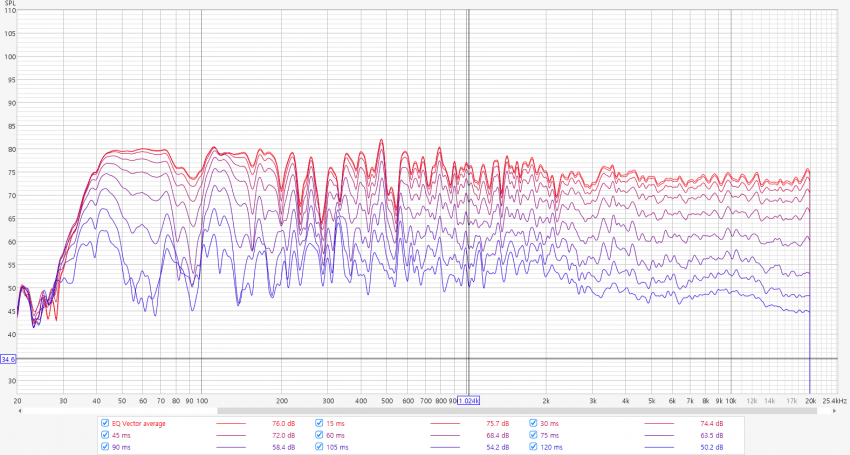Viewport: 850px width, 455px height.
Task: Click the EQ Vector average 76.0 dB value
Action: pos(284,423)
